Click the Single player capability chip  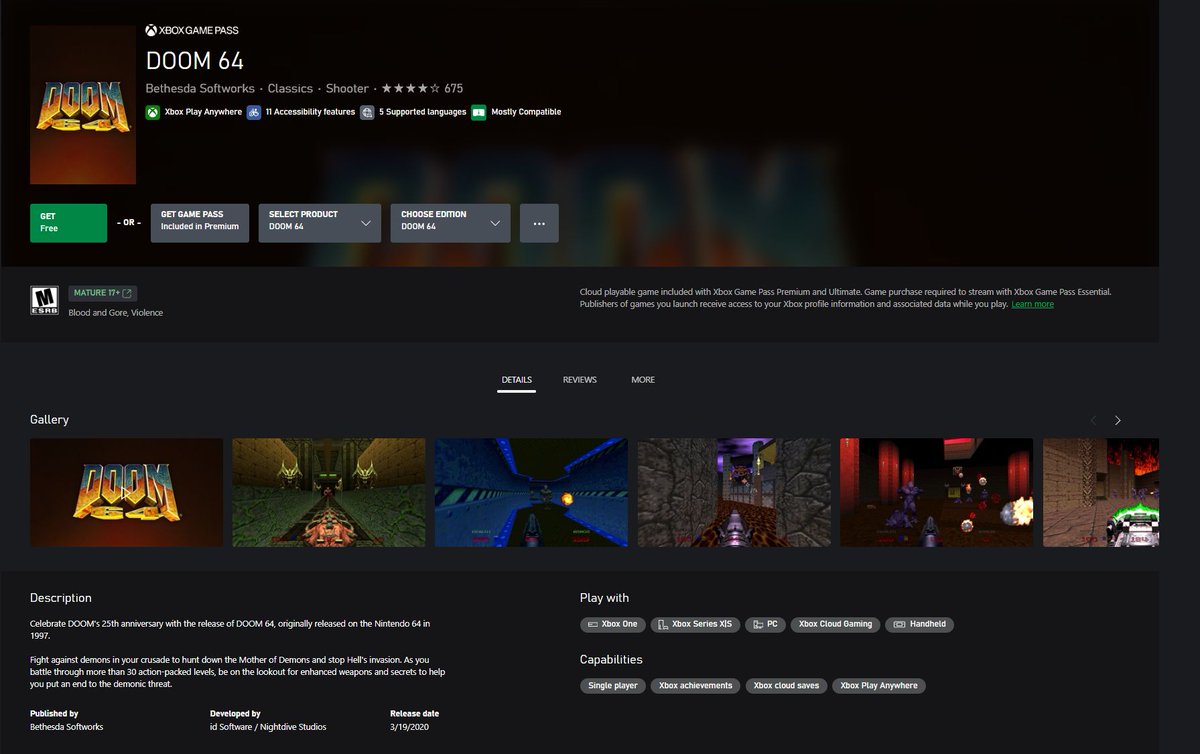click(x=612, y=686)
